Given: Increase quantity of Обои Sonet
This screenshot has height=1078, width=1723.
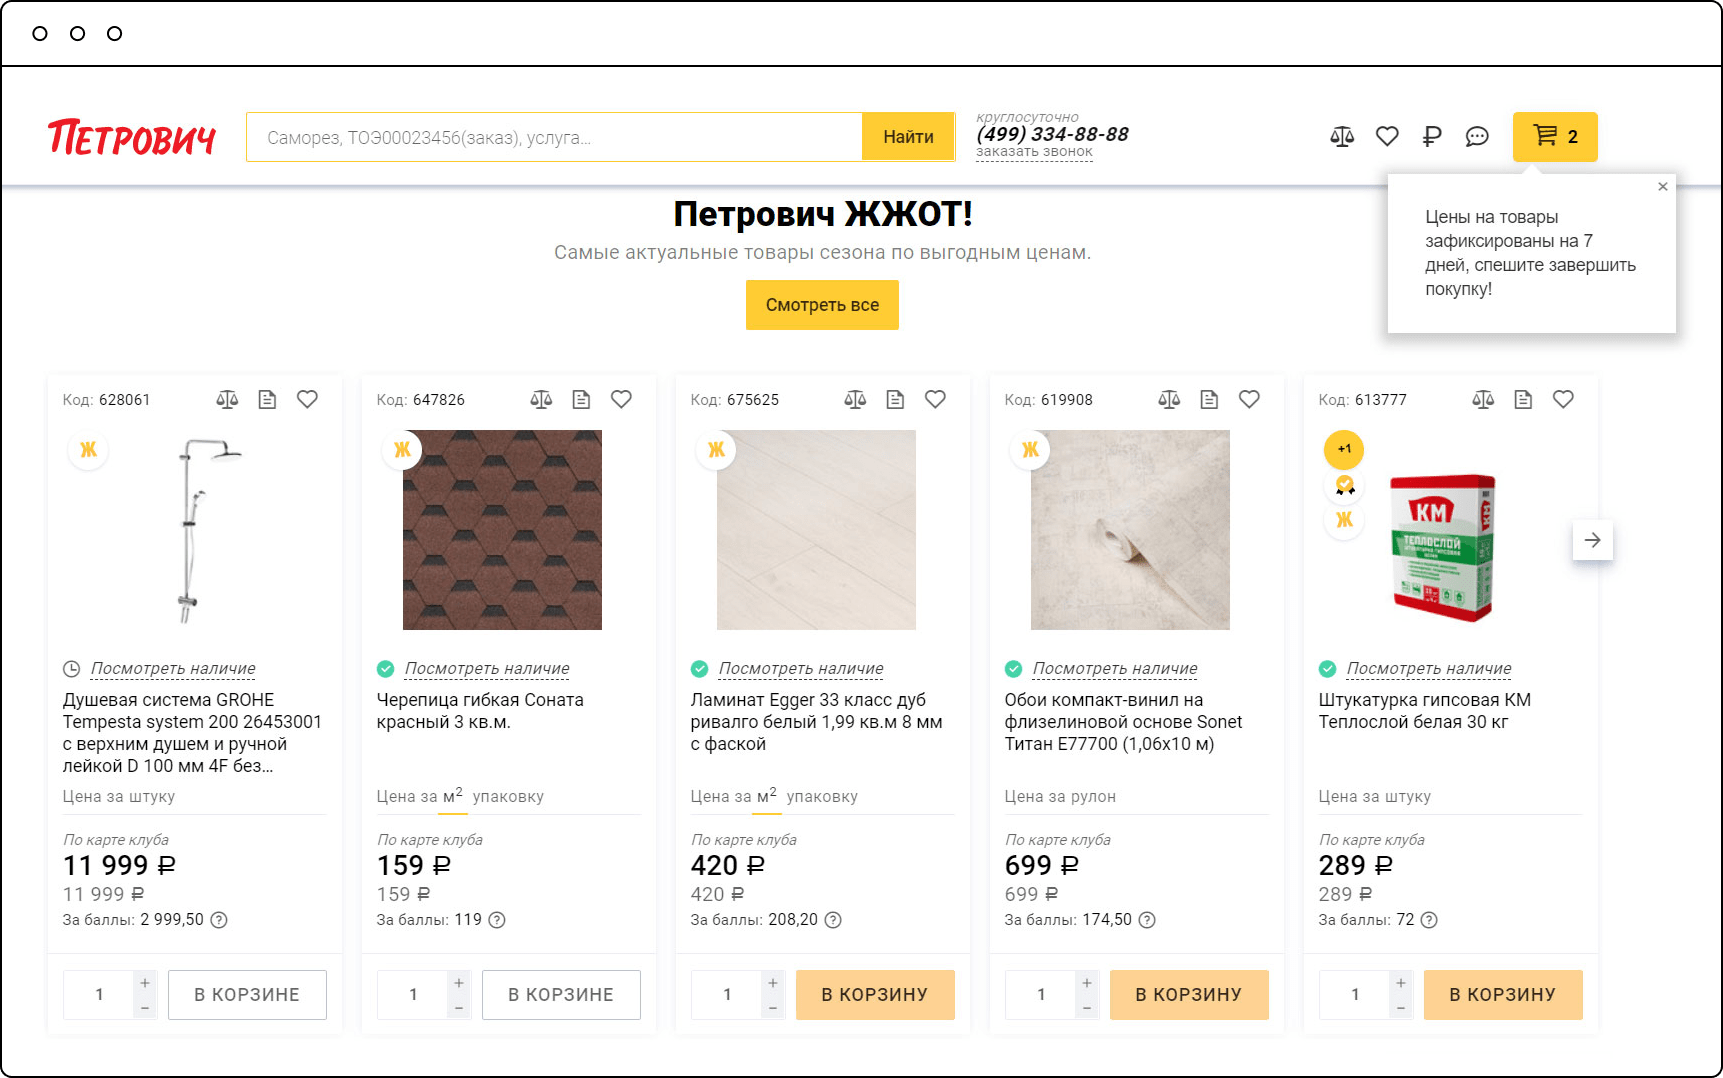Looking at the screenshot, I should pos(1087,983).
